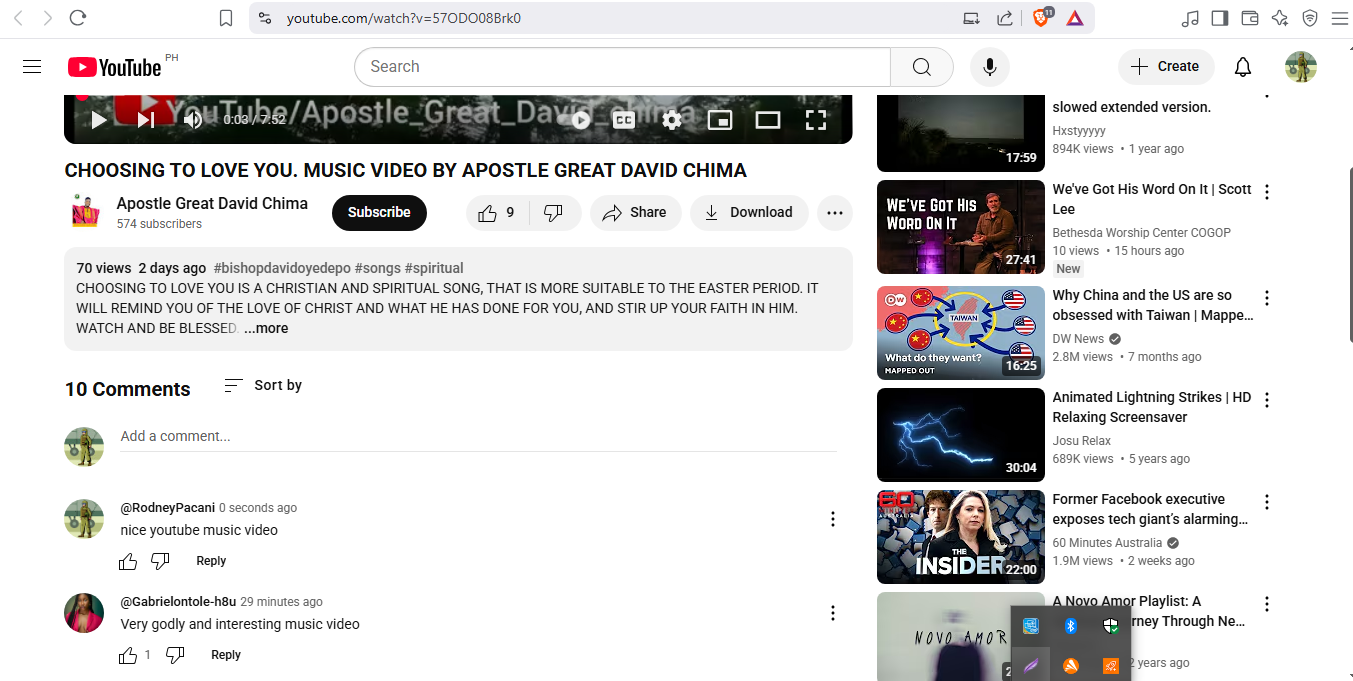Open options for We've Got His Word video
Screen dimensions: 1353x681
point(1267,192)
